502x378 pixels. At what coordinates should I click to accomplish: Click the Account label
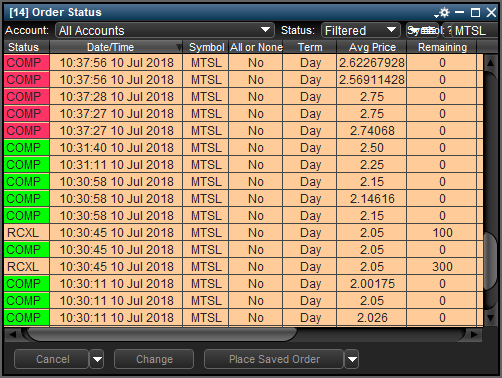tap(27, 30)
